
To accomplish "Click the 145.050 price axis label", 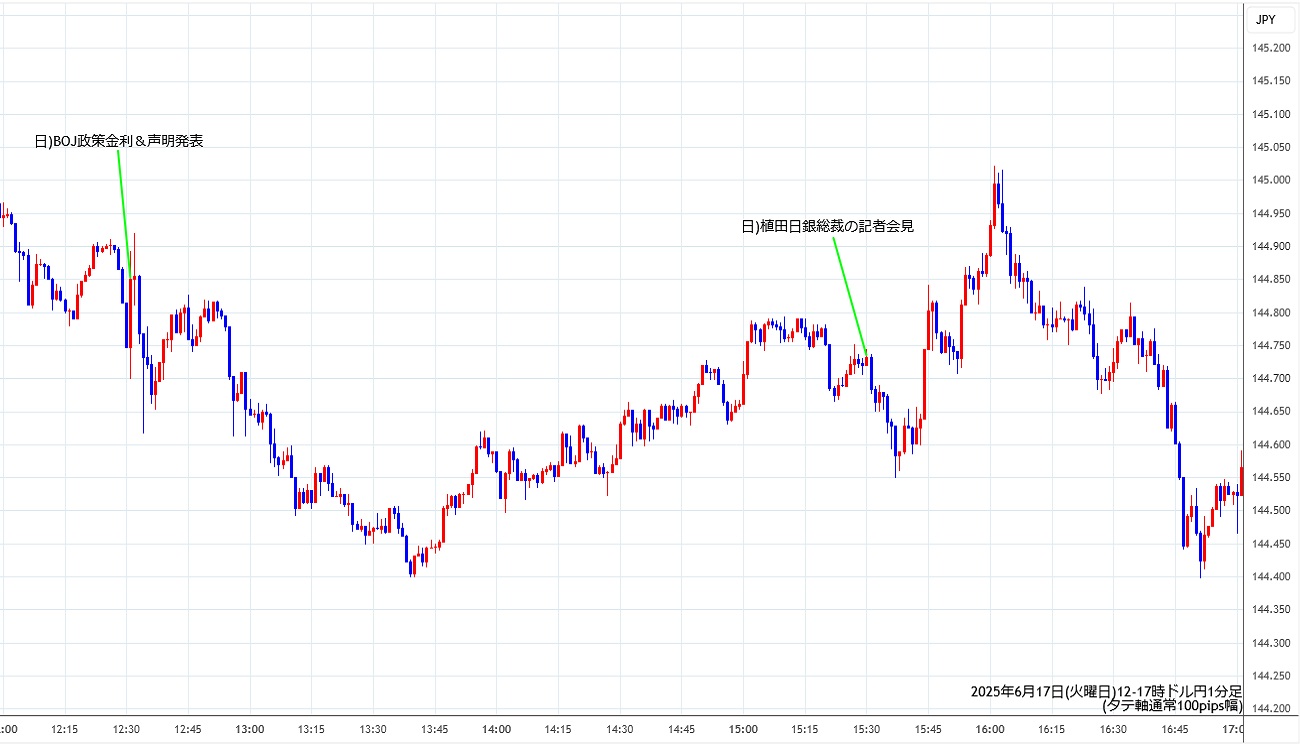I will 1272,147.
